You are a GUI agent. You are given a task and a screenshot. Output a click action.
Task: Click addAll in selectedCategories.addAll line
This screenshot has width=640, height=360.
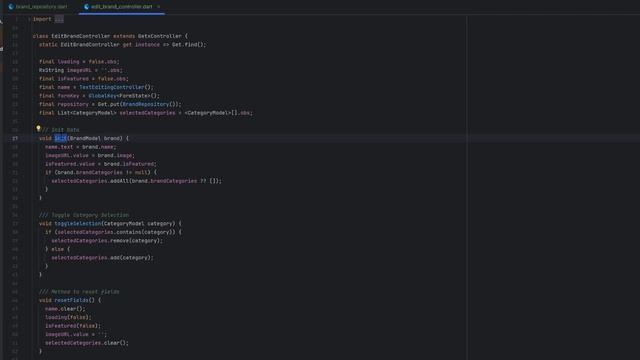point(120,181)
